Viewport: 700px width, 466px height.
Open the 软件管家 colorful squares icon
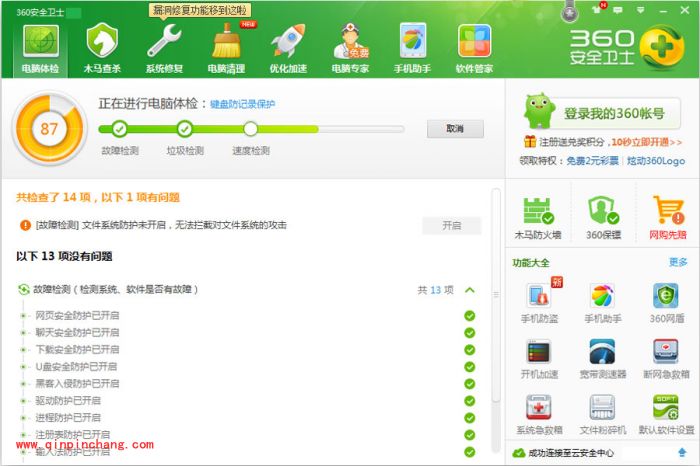[x=474, y=50]
